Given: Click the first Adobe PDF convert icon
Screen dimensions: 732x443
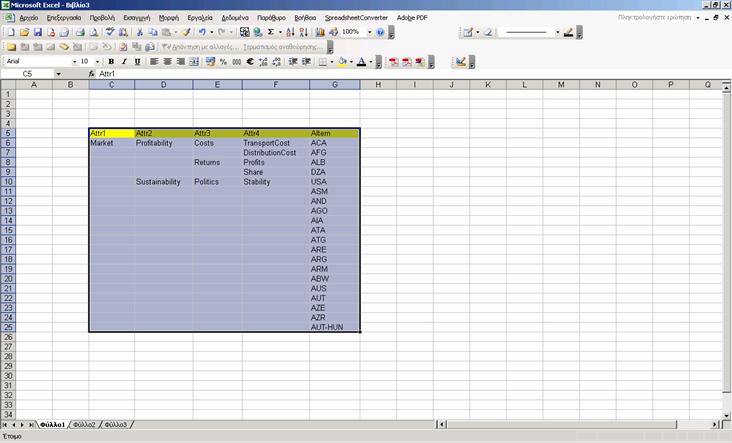Looking at the screenshot, I should pos(394,62).
